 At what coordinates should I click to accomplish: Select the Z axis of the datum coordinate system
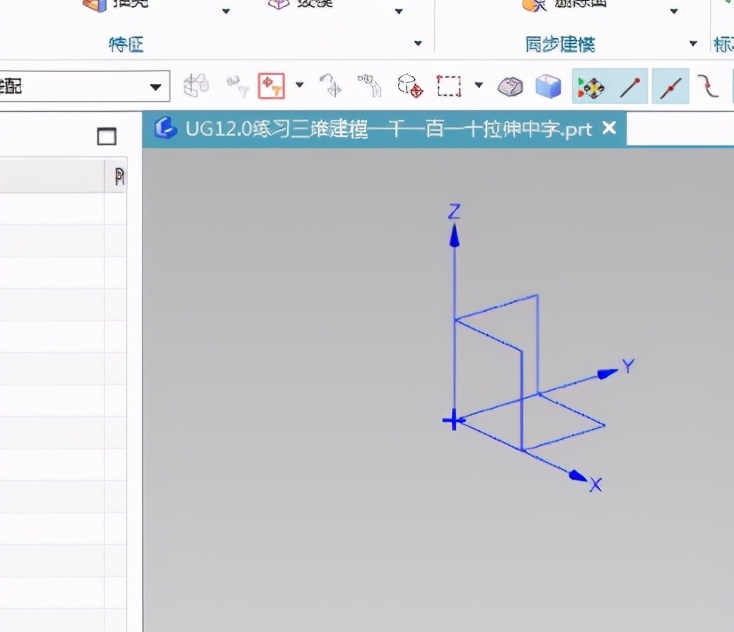454,281
